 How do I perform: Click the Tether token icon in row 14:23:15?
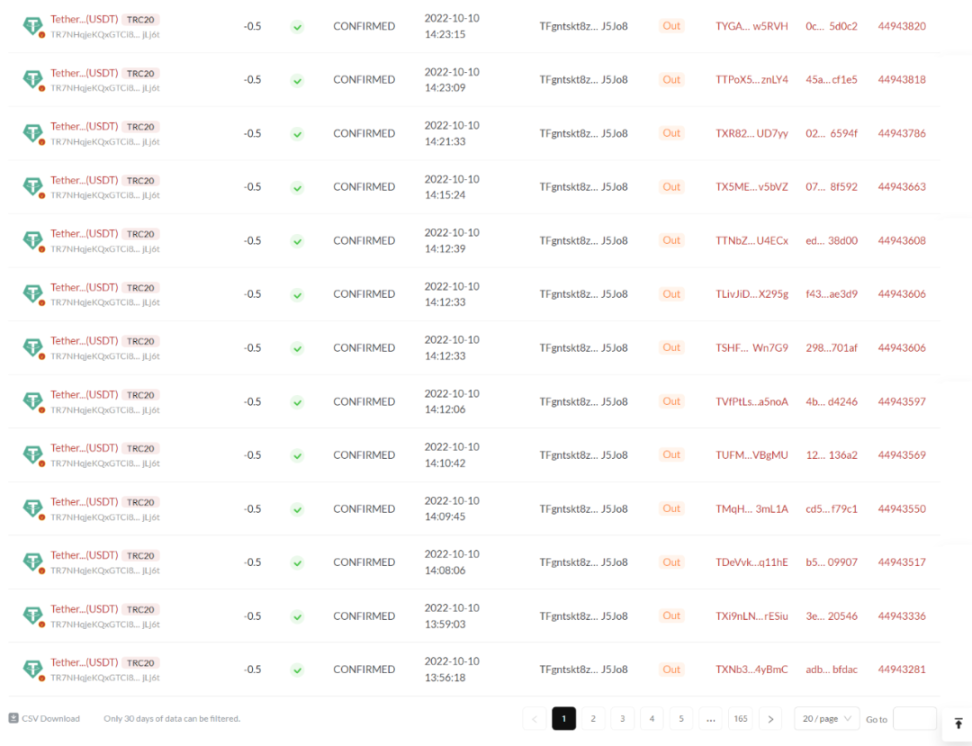(33, 26)
